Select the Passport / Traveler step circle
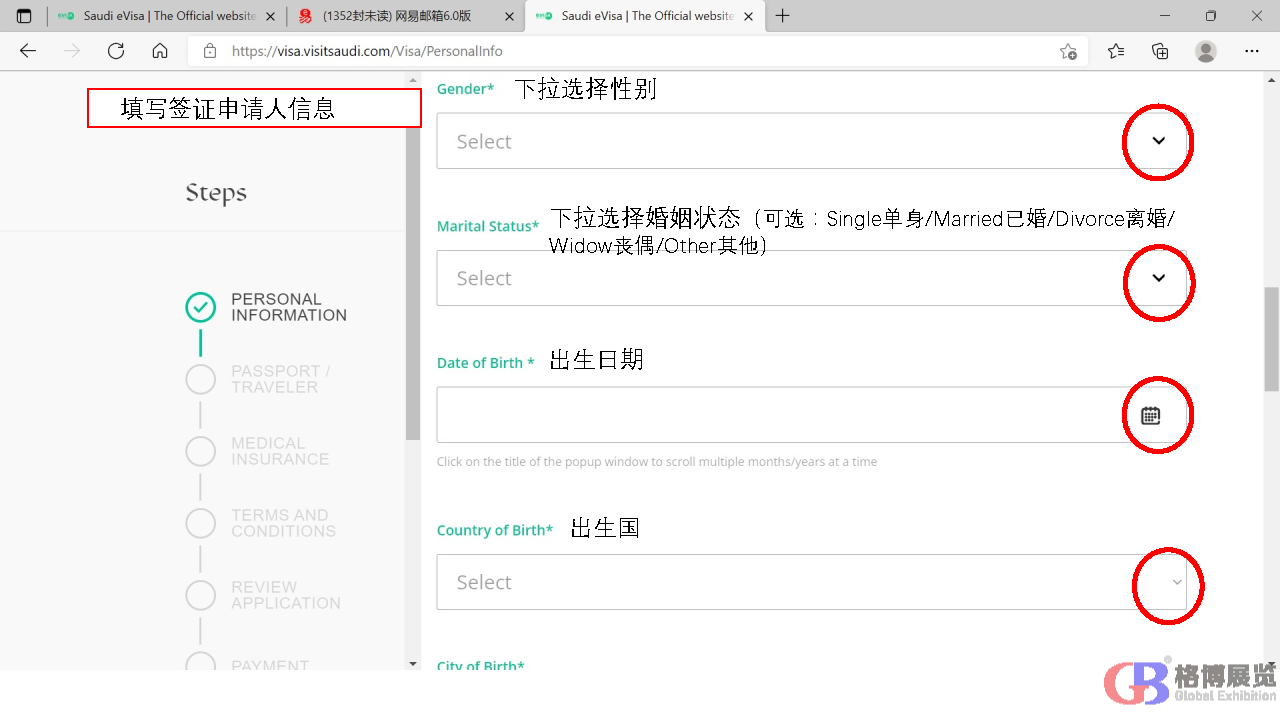Viewport: 1280px width, 720px height. 201,379
